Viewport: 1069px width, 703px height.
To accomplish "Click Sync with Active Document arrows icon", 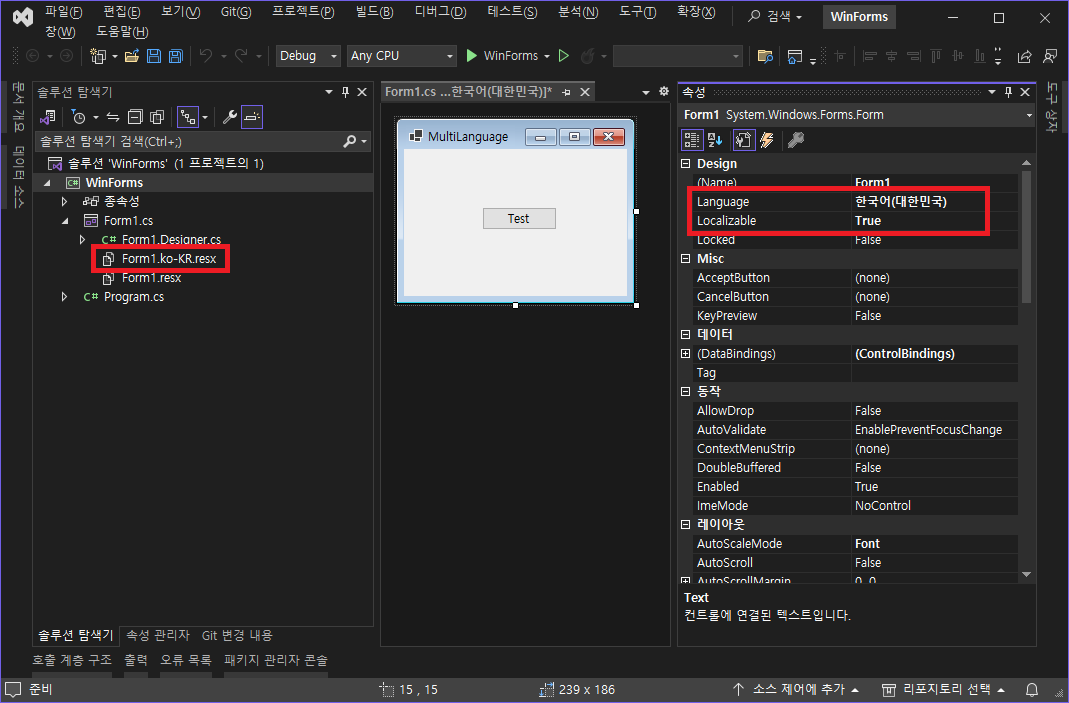I will pyautogui.click(x=113, y=117).
